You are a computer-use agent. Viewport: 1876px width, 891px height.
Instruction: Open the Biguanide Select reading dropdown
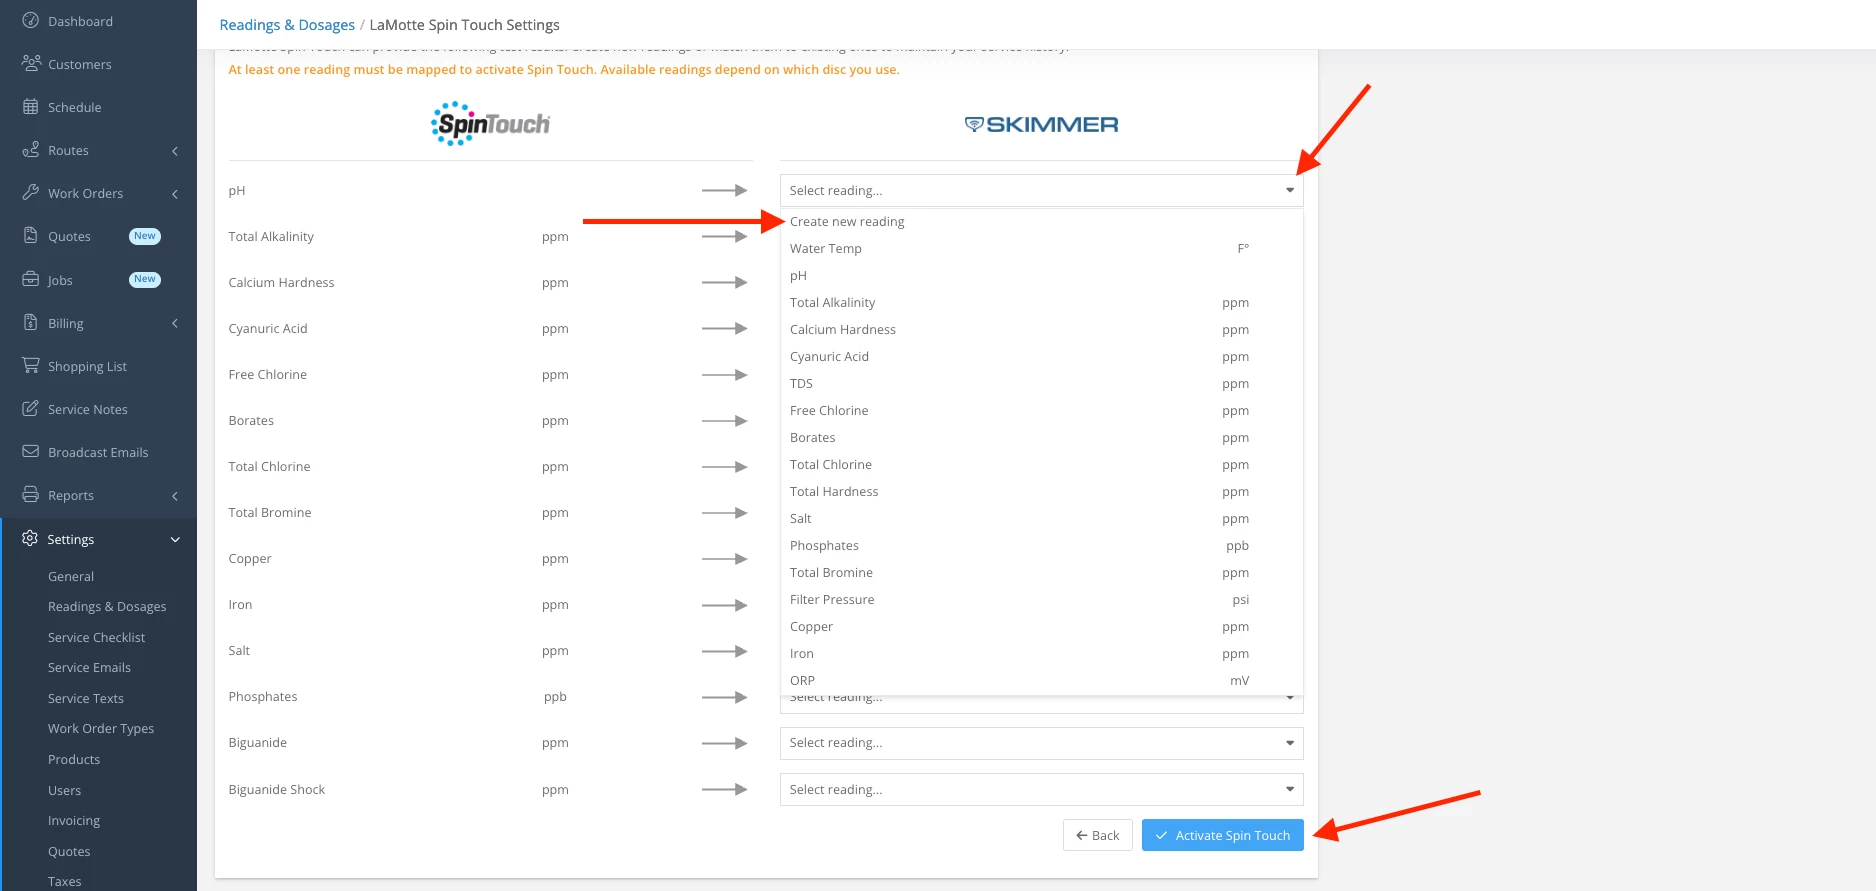pos(1041,743)
